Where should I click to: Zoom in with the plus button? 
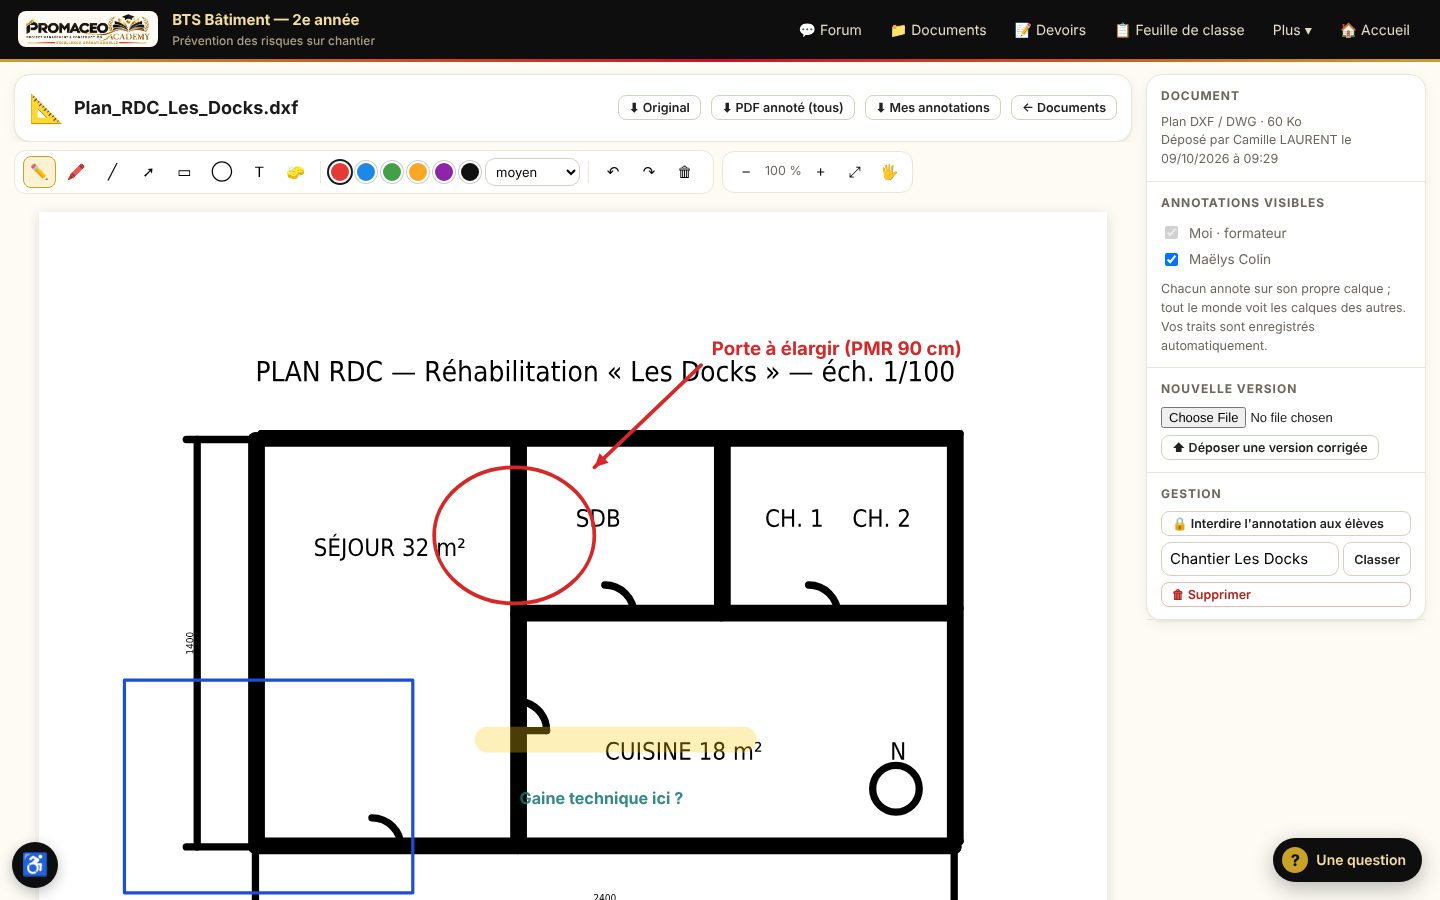click(x=821, y=172)
